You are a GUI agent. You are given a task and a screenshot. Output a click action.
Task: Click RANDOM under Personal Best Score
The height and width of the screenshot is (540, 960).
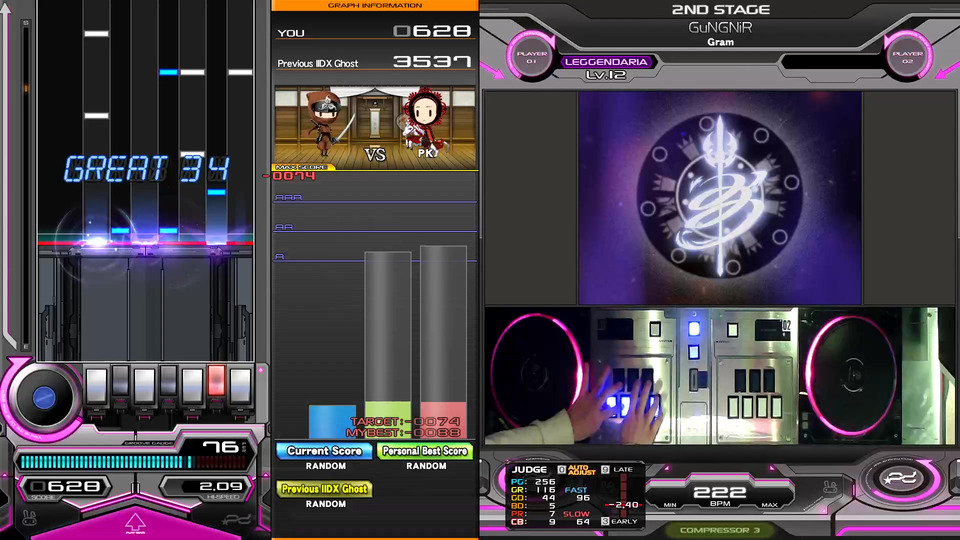426,466
